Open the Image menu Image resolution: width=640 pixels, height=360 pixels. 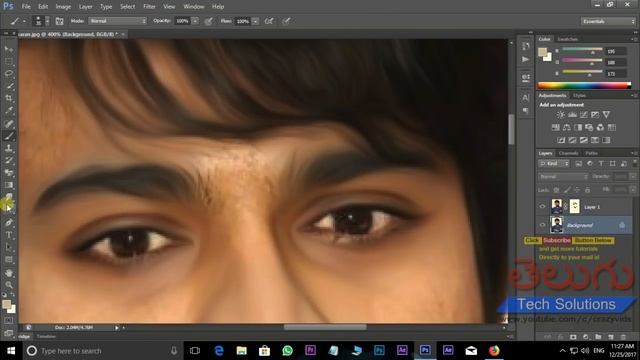[63, 7]
